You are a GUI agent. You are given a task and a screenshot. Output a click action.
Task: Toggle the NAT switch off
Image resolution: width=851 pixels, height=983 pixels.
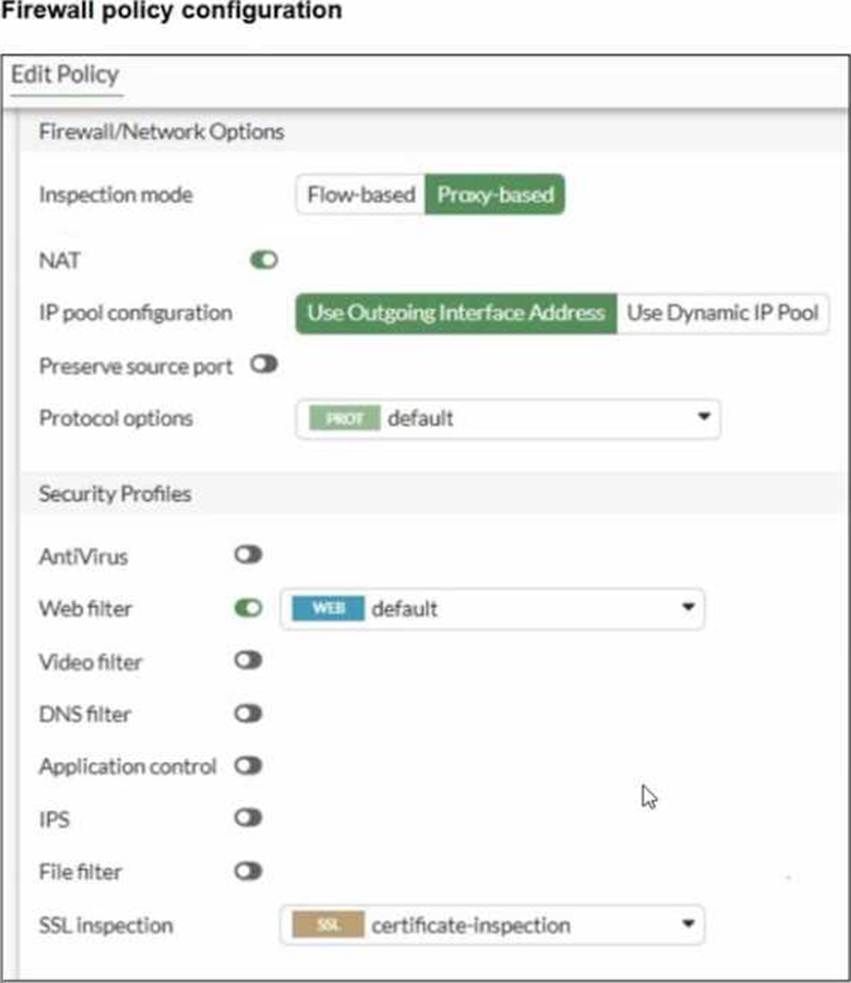click(x=264, y=260)
